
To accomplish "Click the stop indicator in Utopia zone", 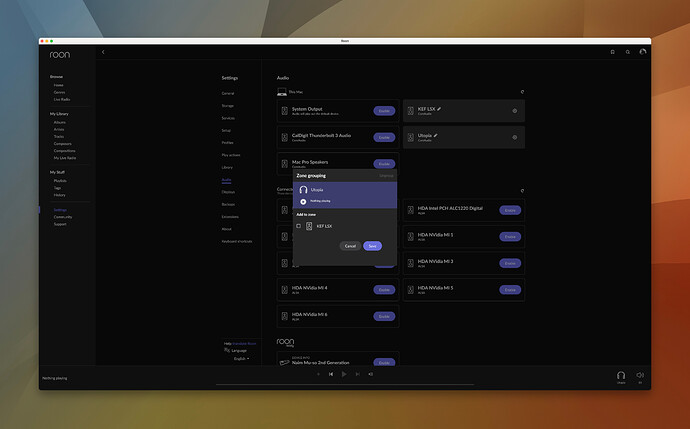I will click(x=303, y=202).
